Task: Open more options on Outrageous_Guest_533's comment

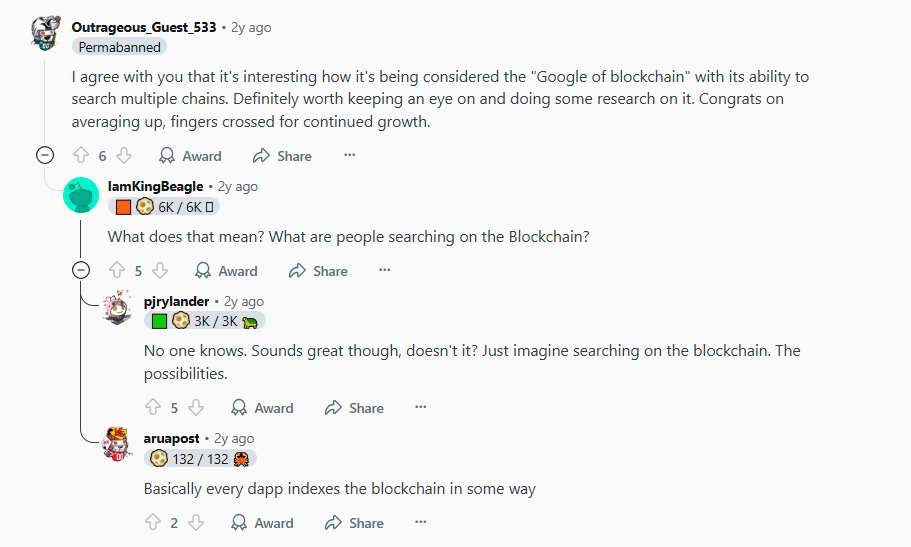Action: click(x=349, y=155)
